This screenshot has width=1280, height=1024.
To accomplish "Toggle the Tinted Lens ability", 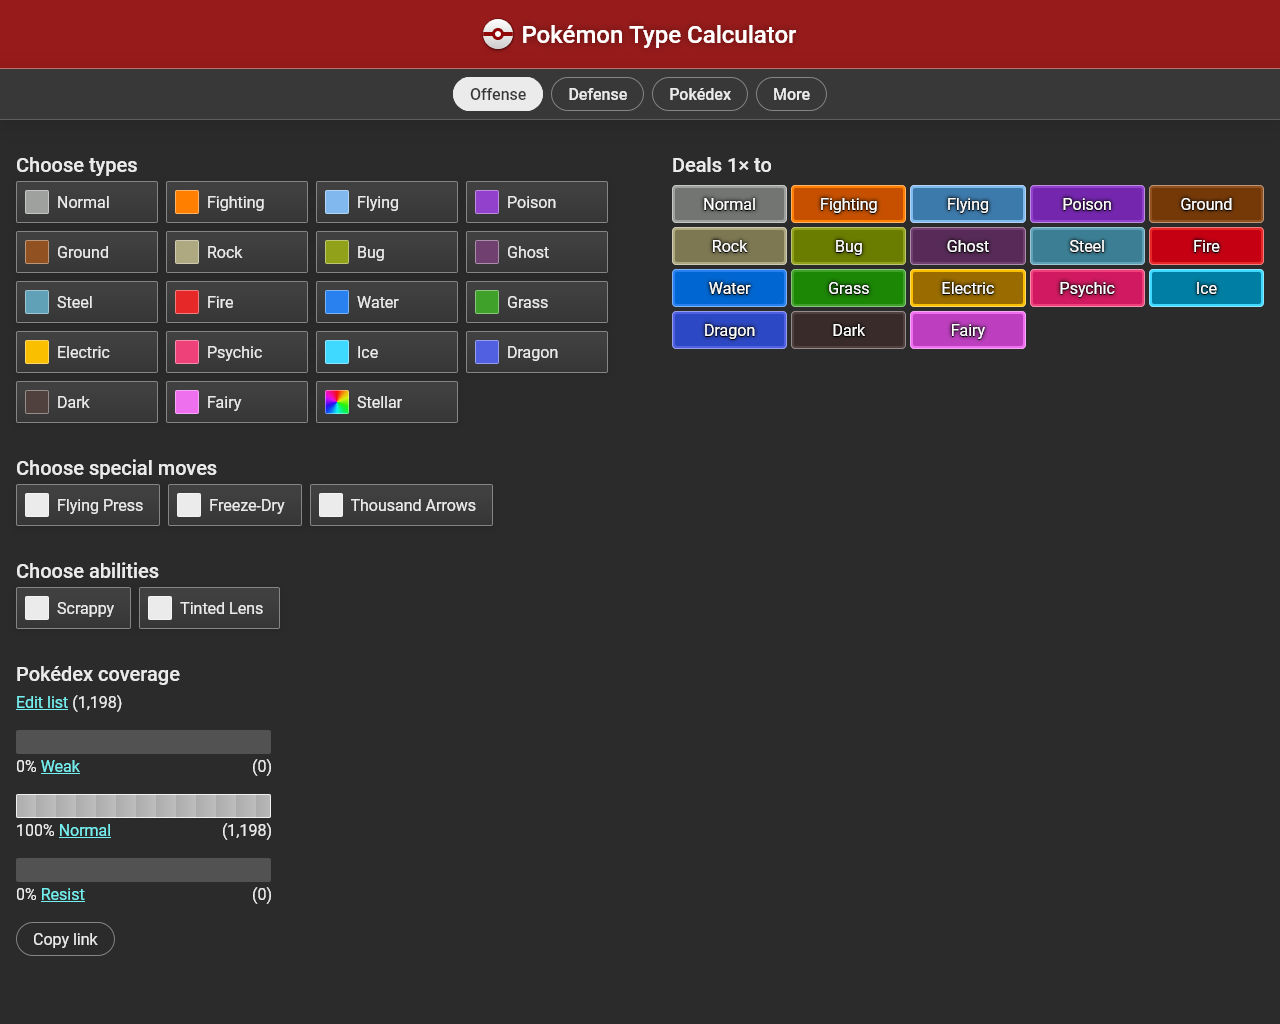I will click(x=160, y=608).
